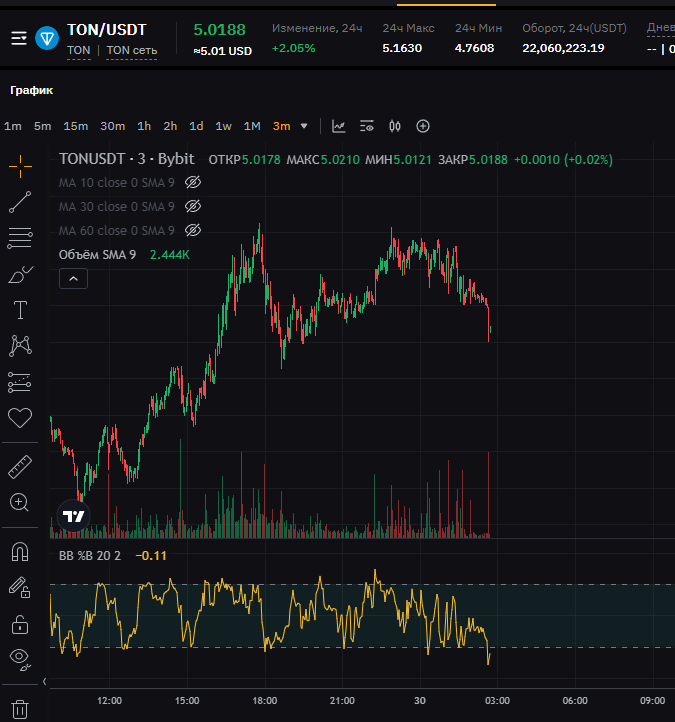Click the current price 5.0188
This screenshot has width=675, height=722.
(220, 29)
